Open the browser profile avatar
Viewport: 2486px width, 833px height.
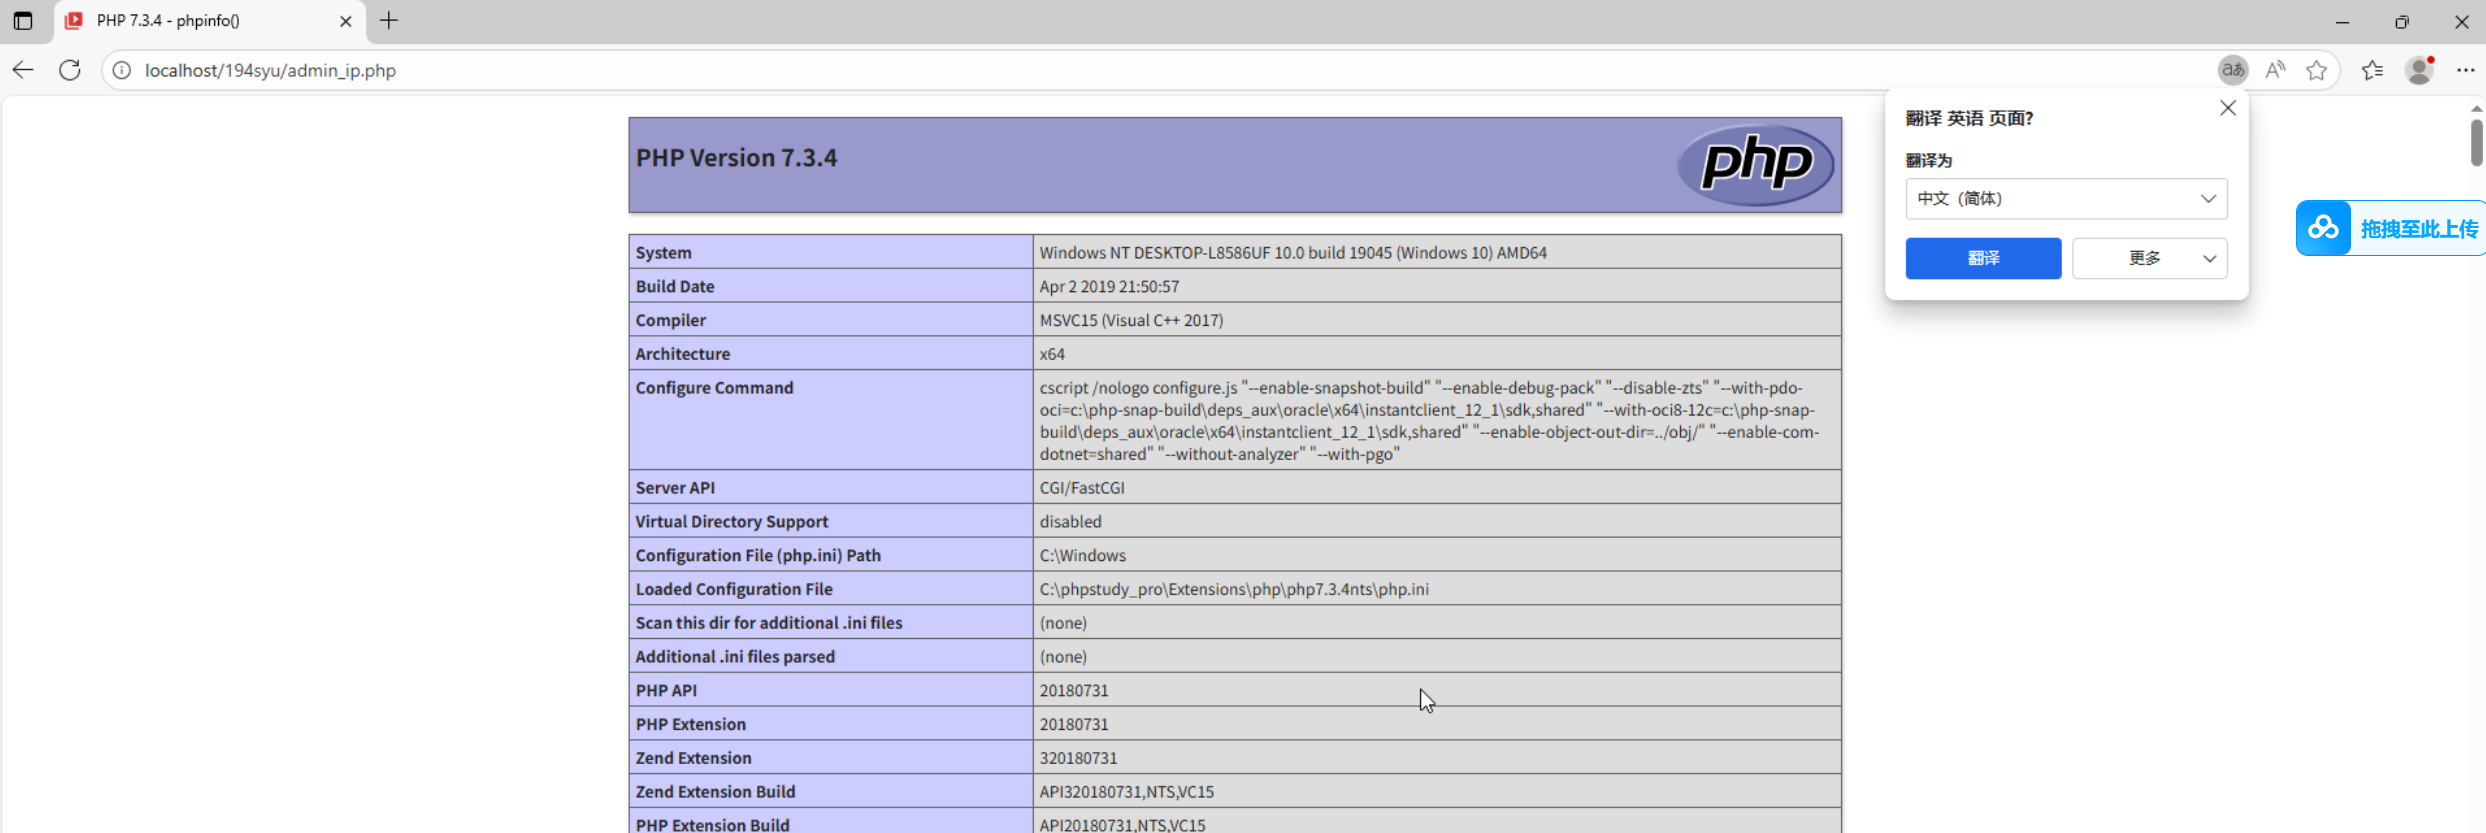coord(2419,70)
